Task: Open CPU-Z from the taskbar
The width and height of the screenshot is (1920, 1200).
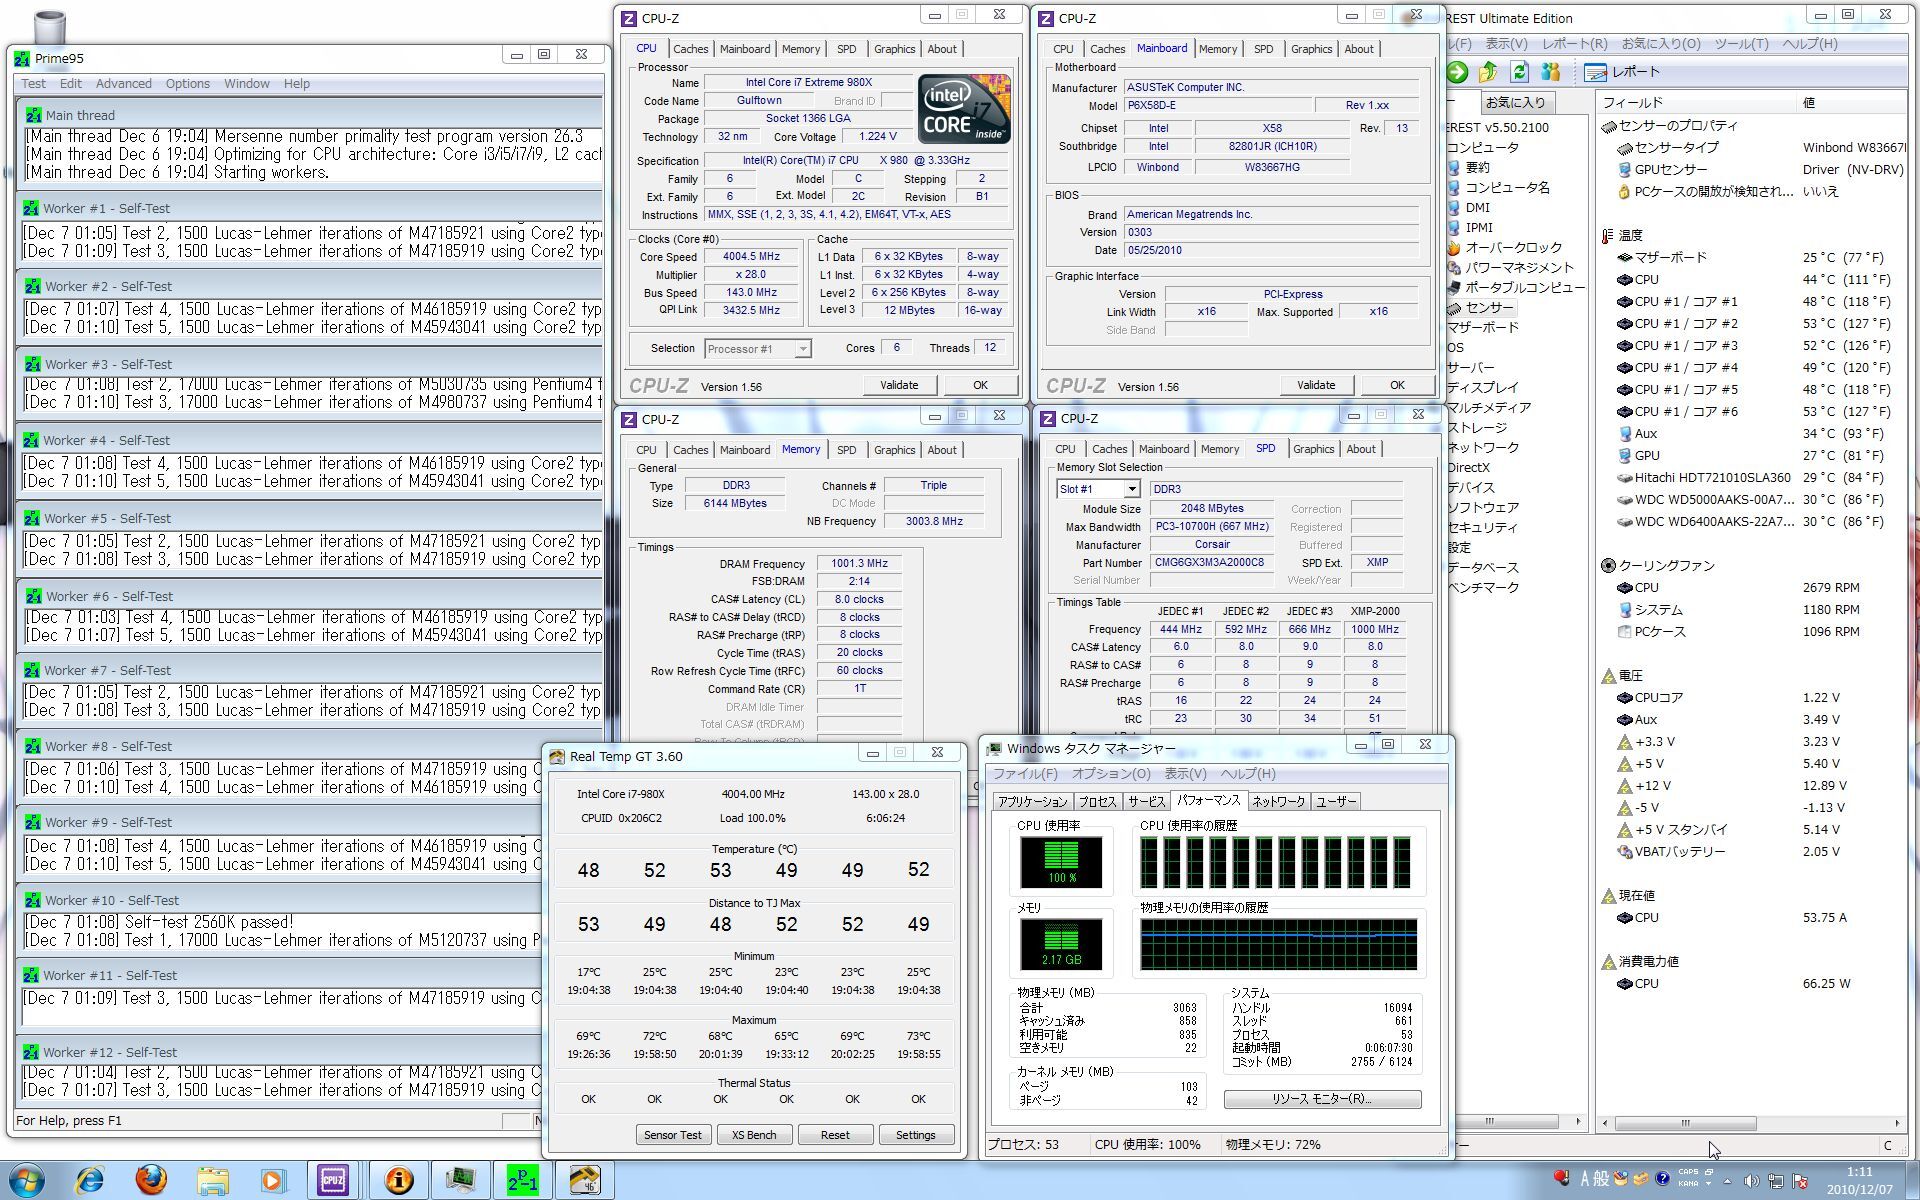Action: click(x=333, y=1180)
